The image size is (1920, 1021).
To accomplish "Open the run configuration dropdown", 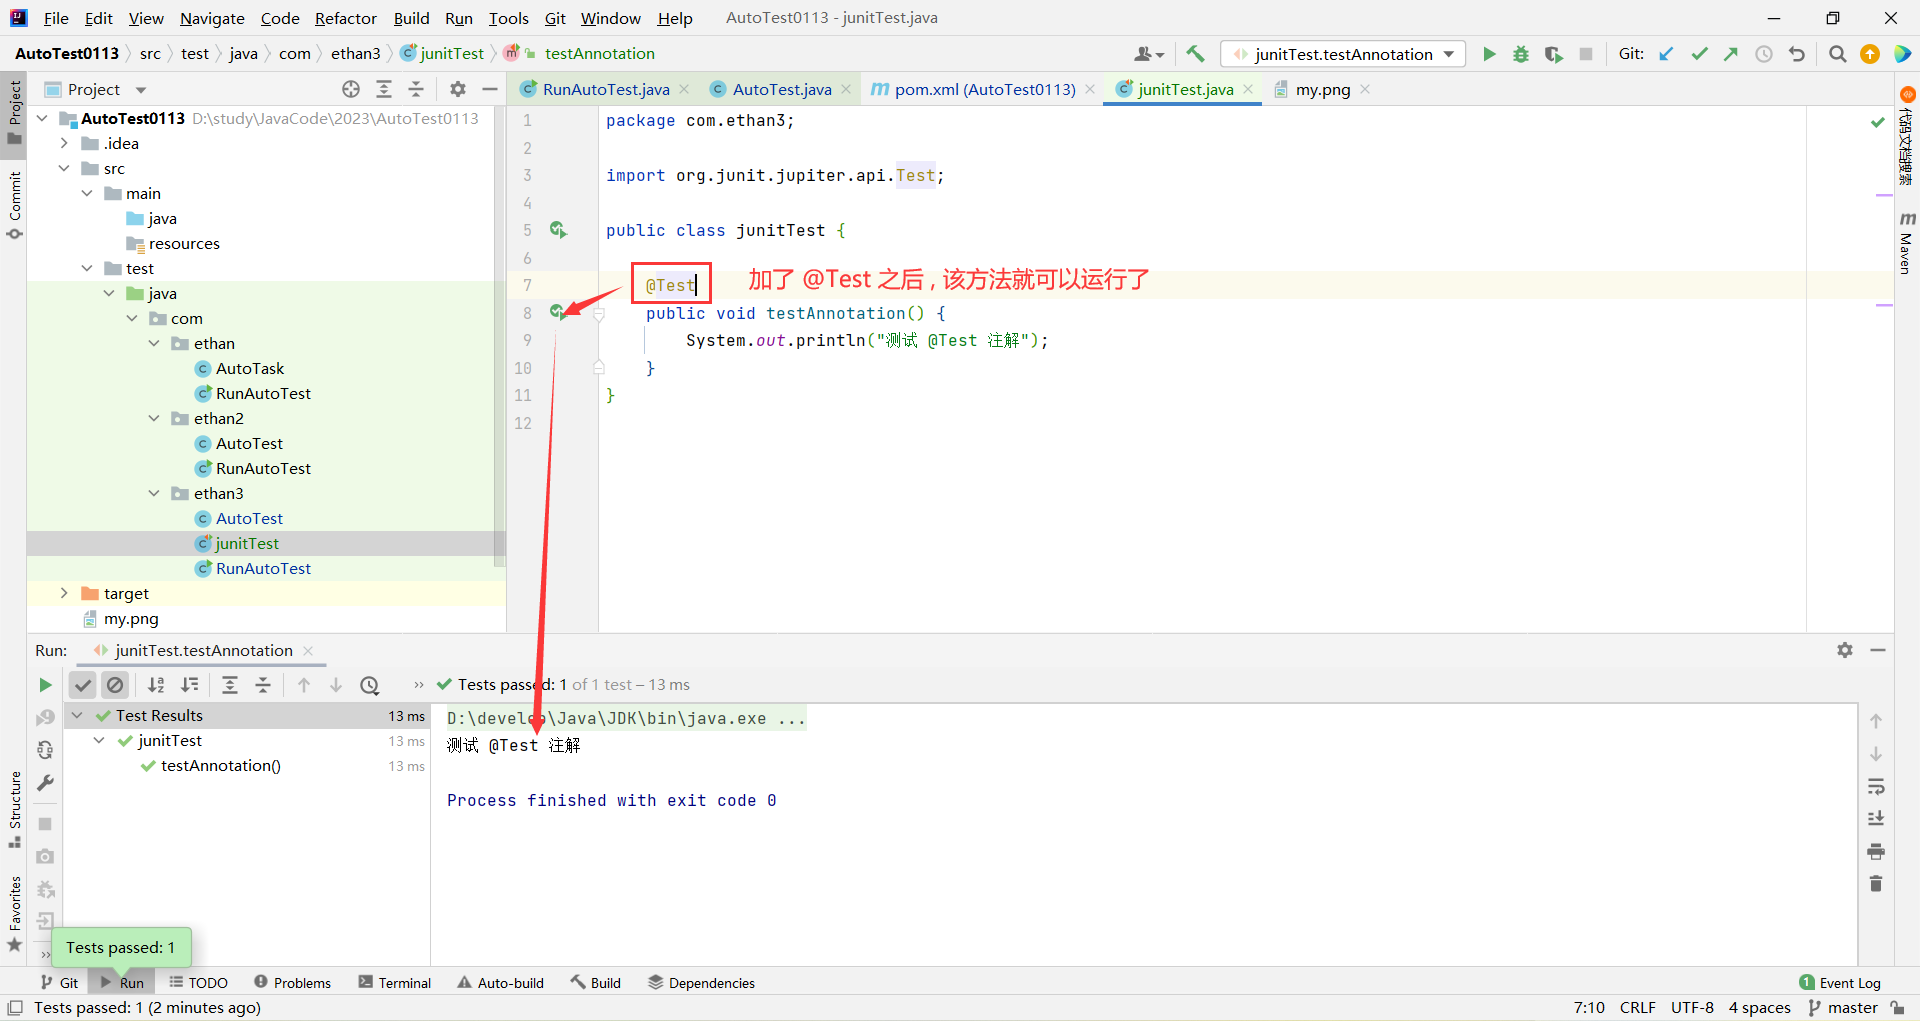I will point(1343,54).
